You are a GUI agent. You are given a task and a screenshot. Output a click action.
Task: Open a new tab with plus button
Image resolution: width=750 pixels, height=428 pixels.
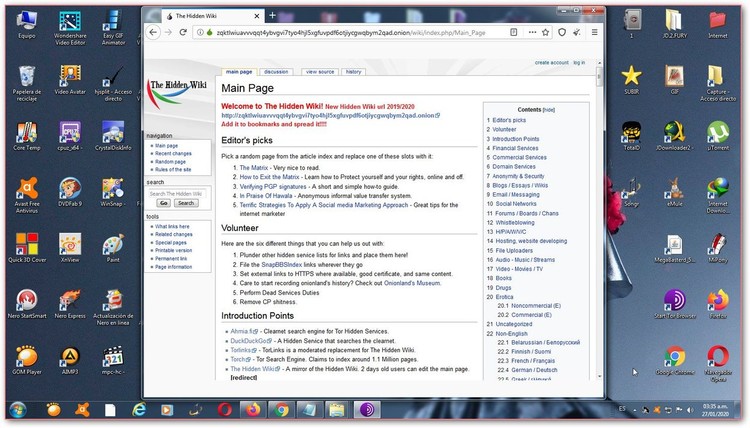pyautogui.click(x=272, y=15)
